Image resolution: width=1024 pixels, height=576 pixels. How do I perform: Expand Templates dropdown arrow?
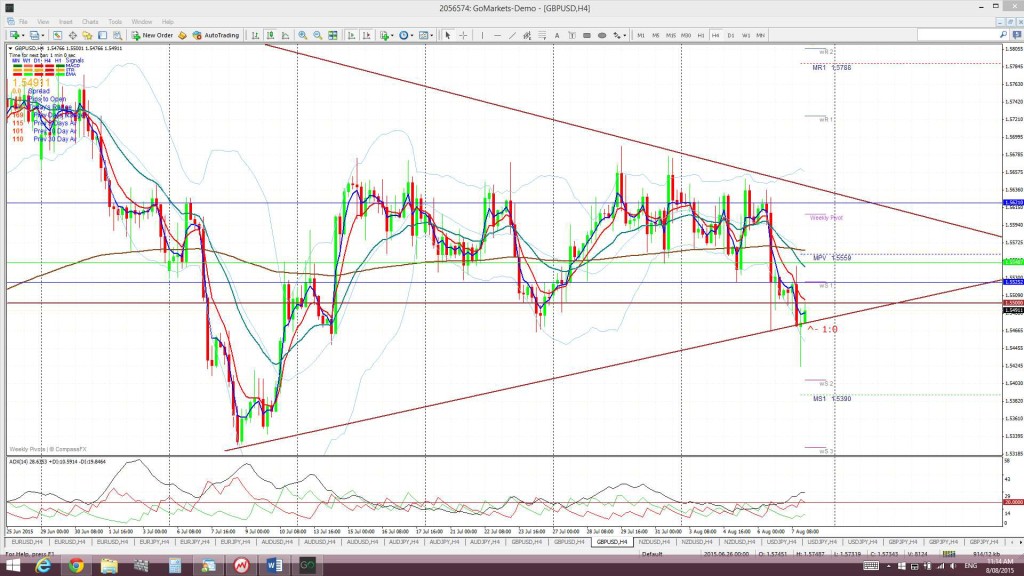pyautogui.click(x=432, y=35)
